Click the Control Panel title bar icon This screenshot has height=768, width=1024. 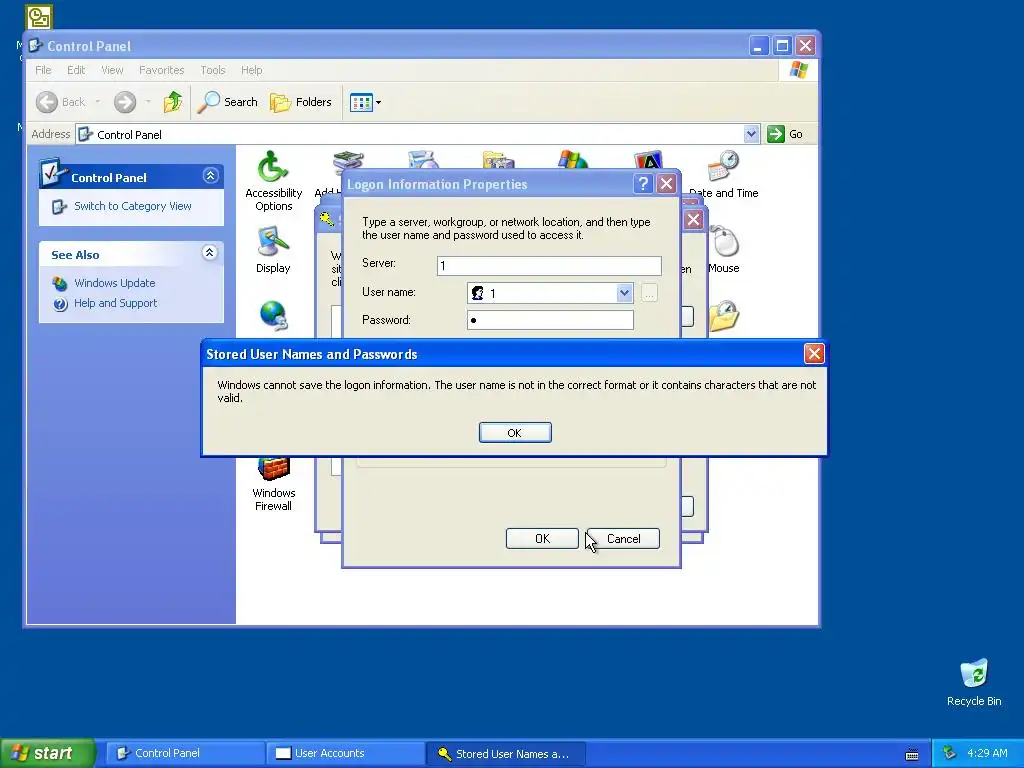click(x=36, y=46)
